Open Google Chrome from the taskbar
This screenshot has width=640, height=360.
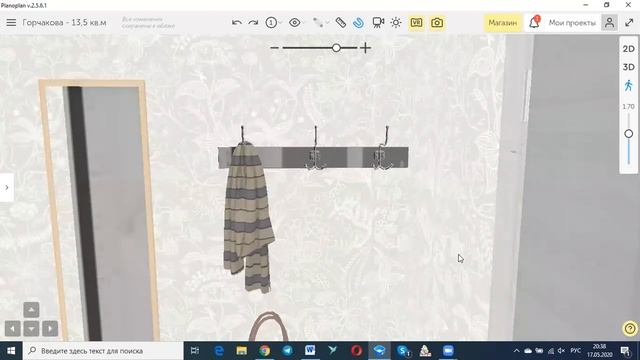[264, 351]
